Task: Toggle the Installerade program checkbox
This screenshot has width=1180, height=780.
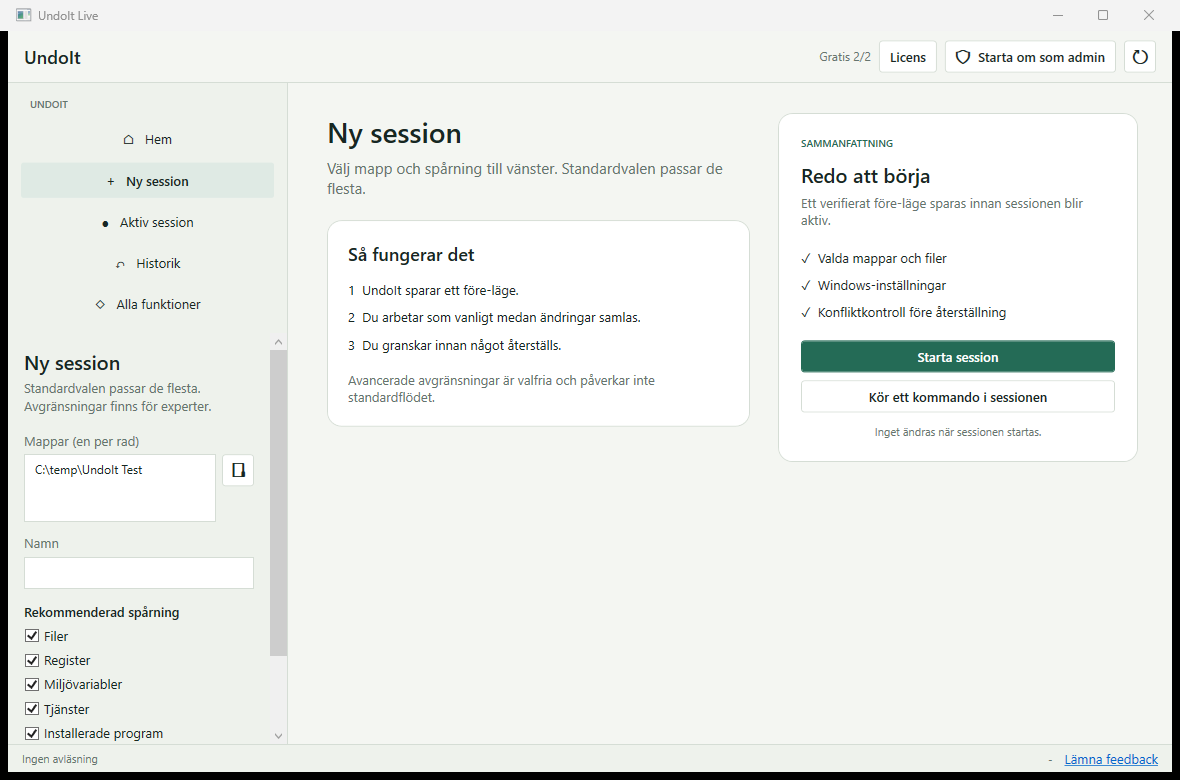Action: tap(32, 733)
